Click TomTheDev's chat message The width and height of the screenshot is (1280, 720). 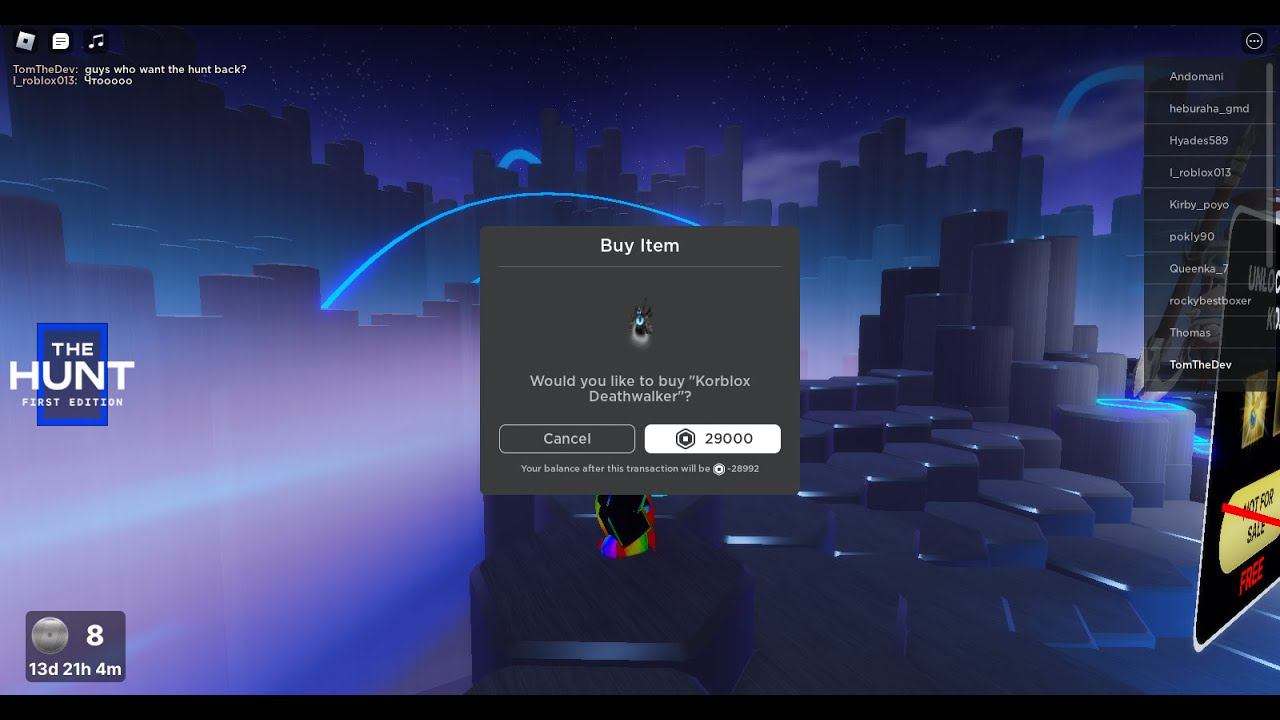click(129, 69)
